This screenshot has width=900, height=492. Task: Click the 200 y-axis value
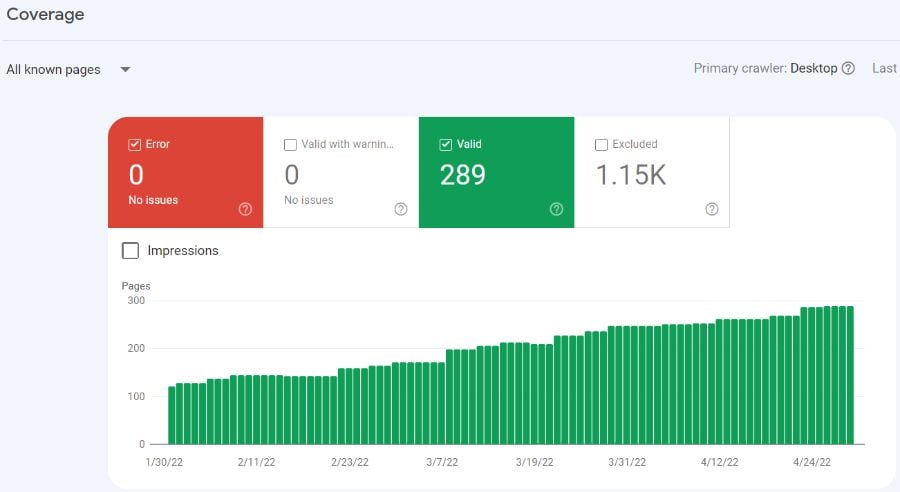point(136,348)
